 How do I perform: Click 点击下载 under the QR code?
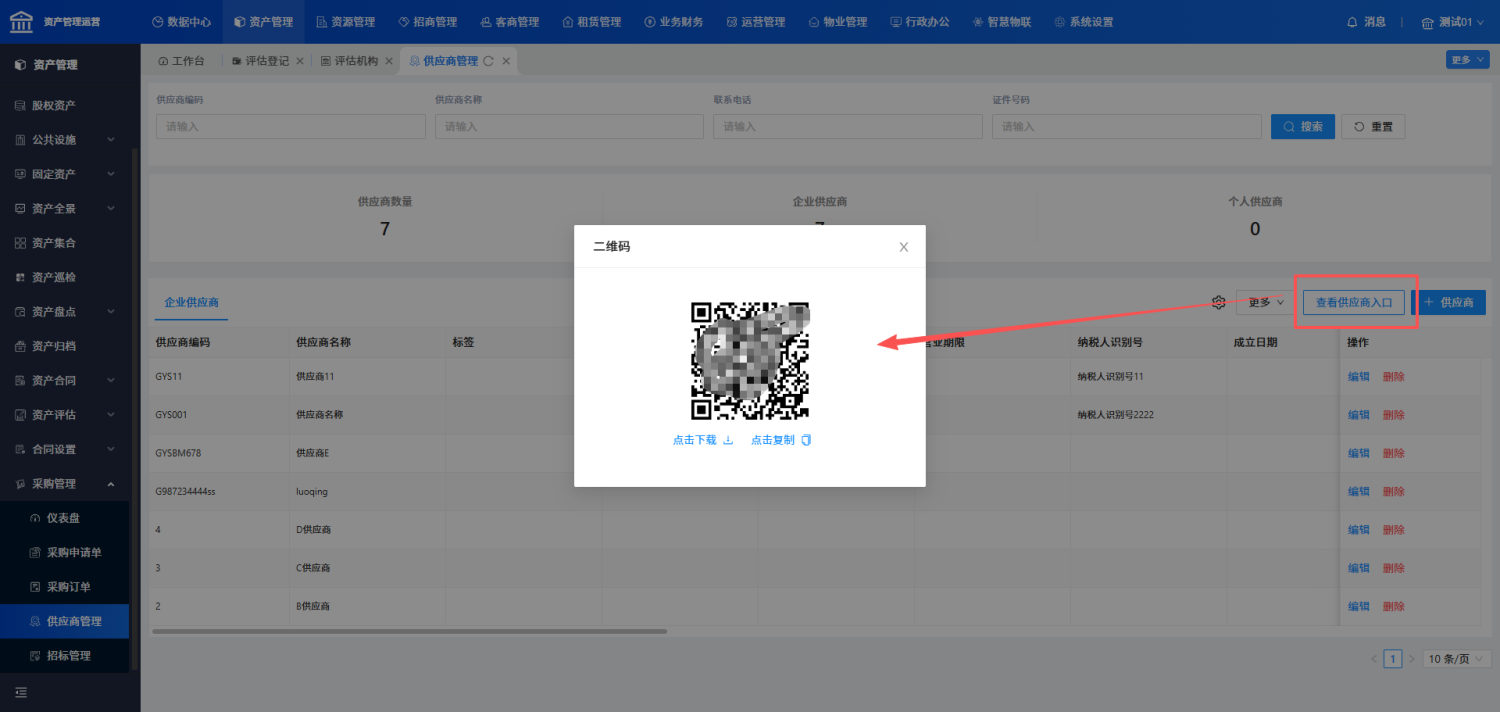point(703,440)
